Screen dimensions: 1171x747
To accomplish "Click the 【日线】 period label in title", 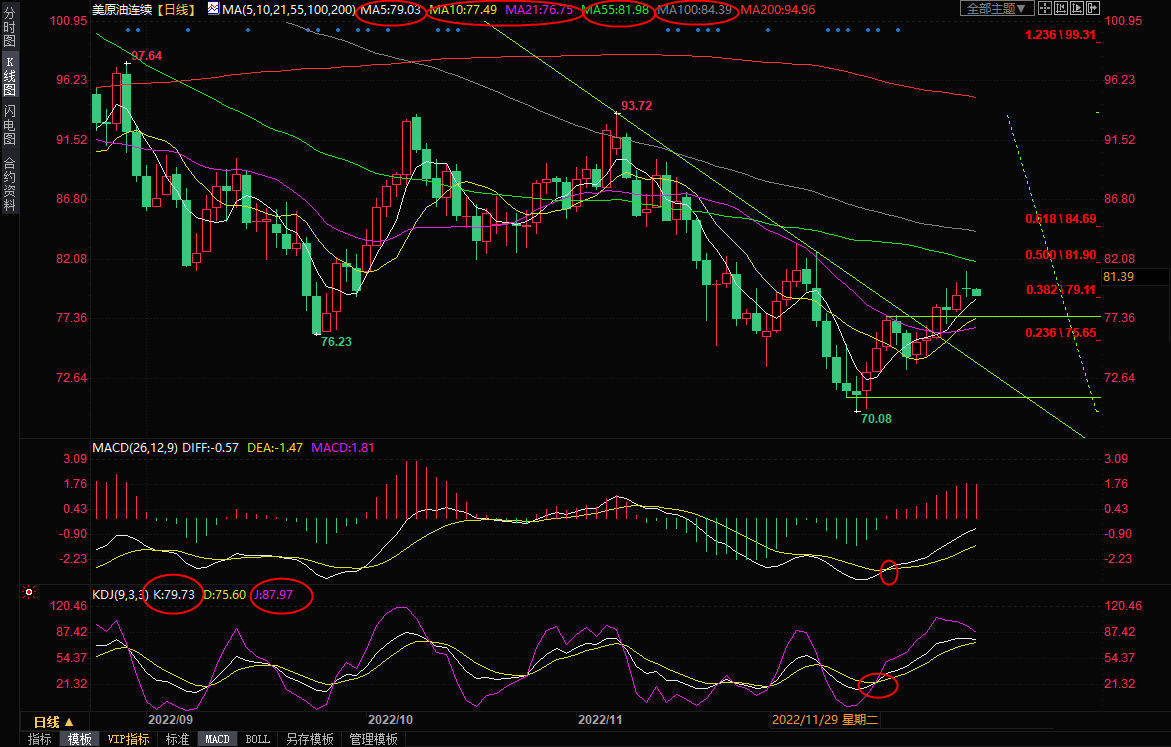I will (177, 9).
